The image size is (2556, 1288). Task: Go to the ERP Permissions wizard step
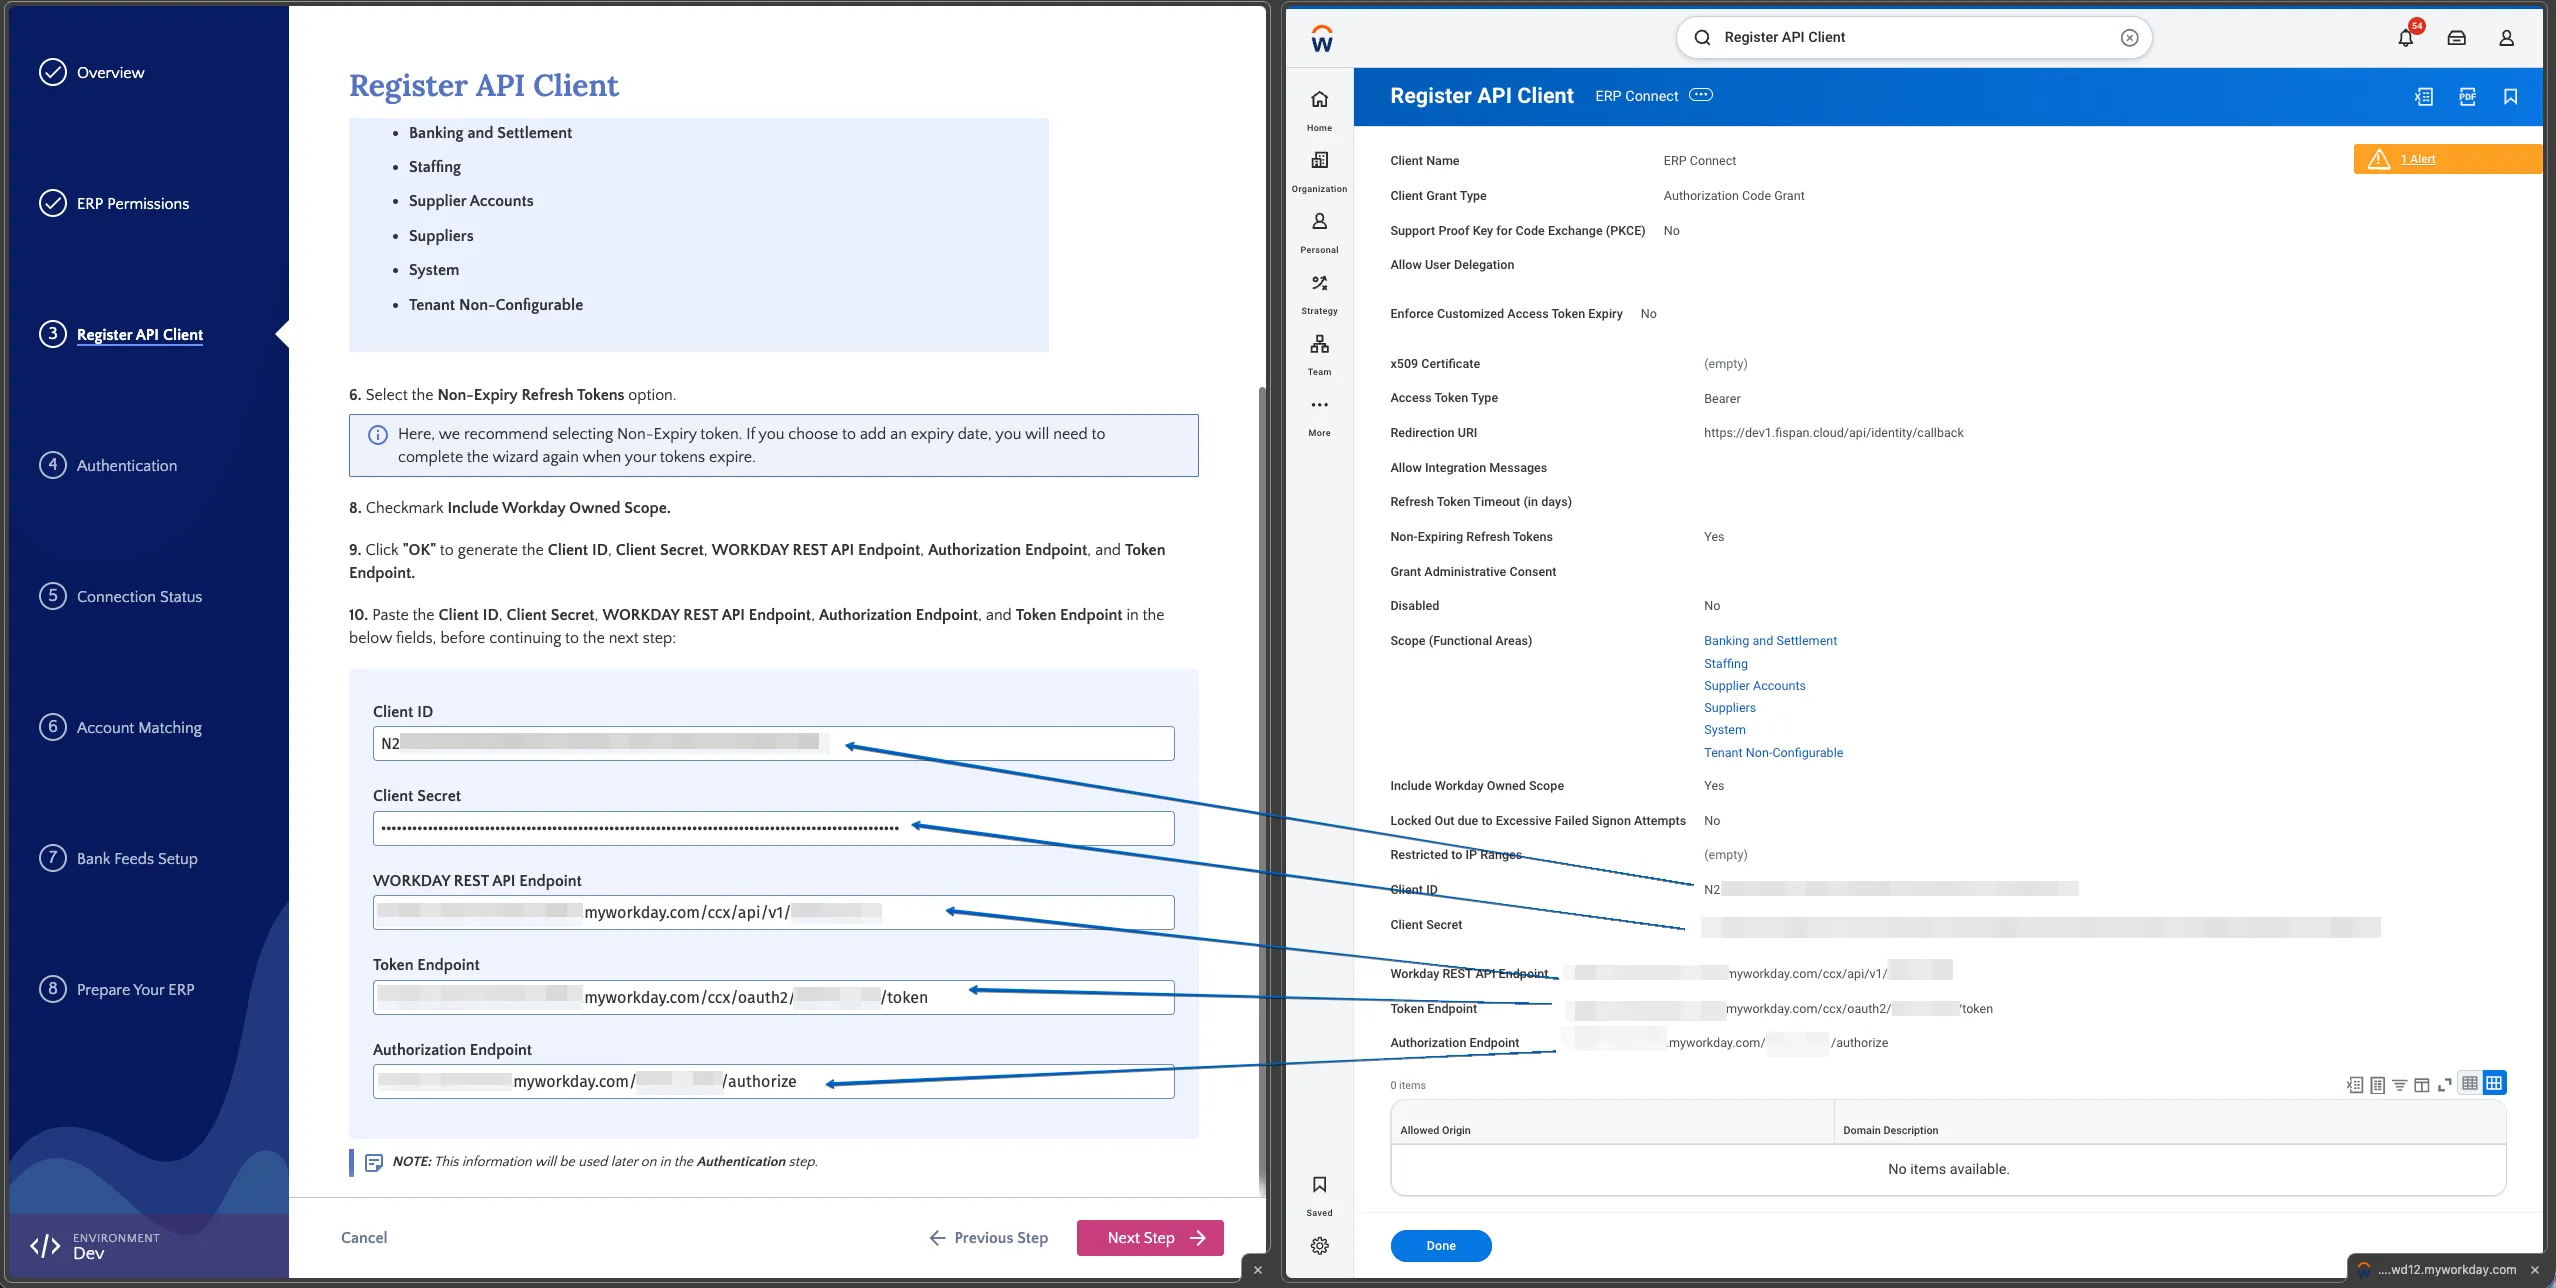click(x=113, y=203)
